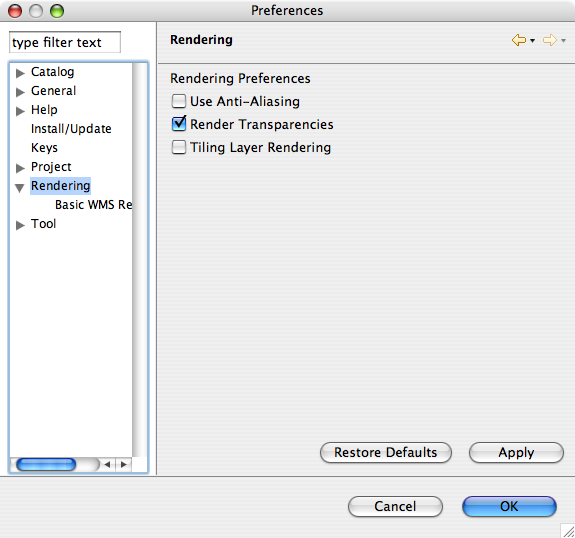Viewport: 575px width, 538px height.
Task: Open the back history dropdown arrow
Action: click(532, 40)
